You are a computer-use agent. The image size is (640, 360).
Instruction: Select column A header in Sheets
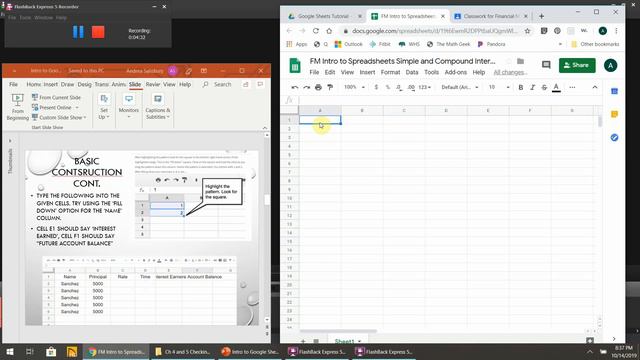320,110
